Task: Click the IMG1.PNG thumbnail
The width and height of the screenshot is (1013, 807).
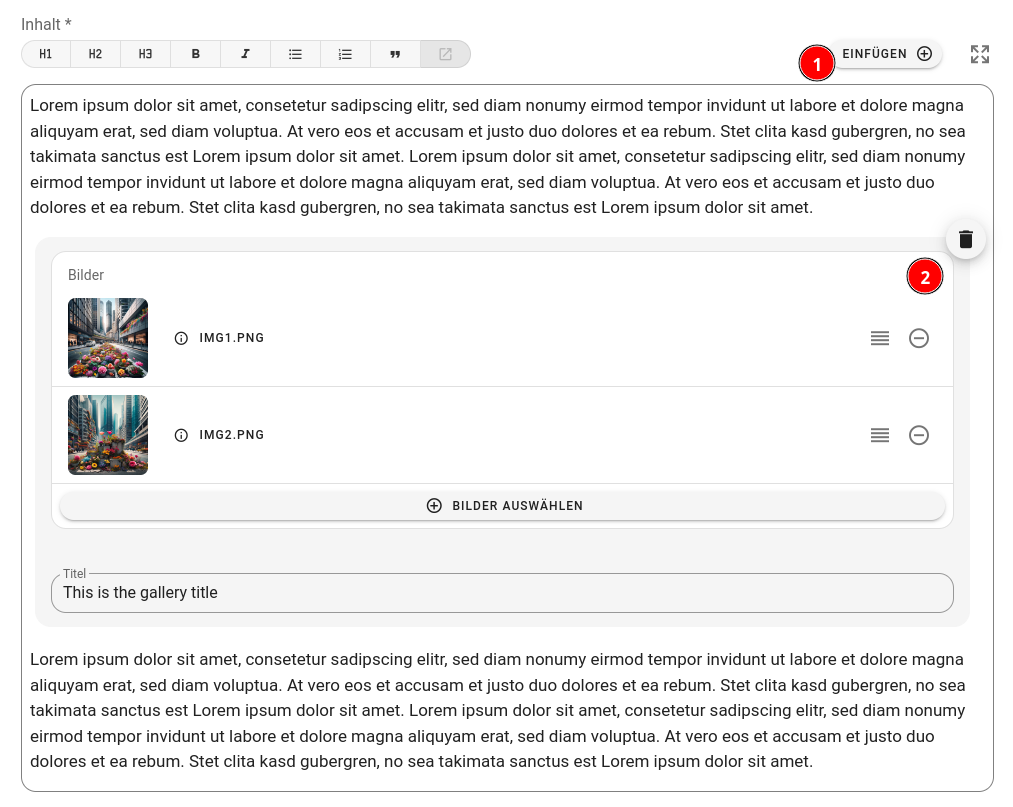Action: 108,338
